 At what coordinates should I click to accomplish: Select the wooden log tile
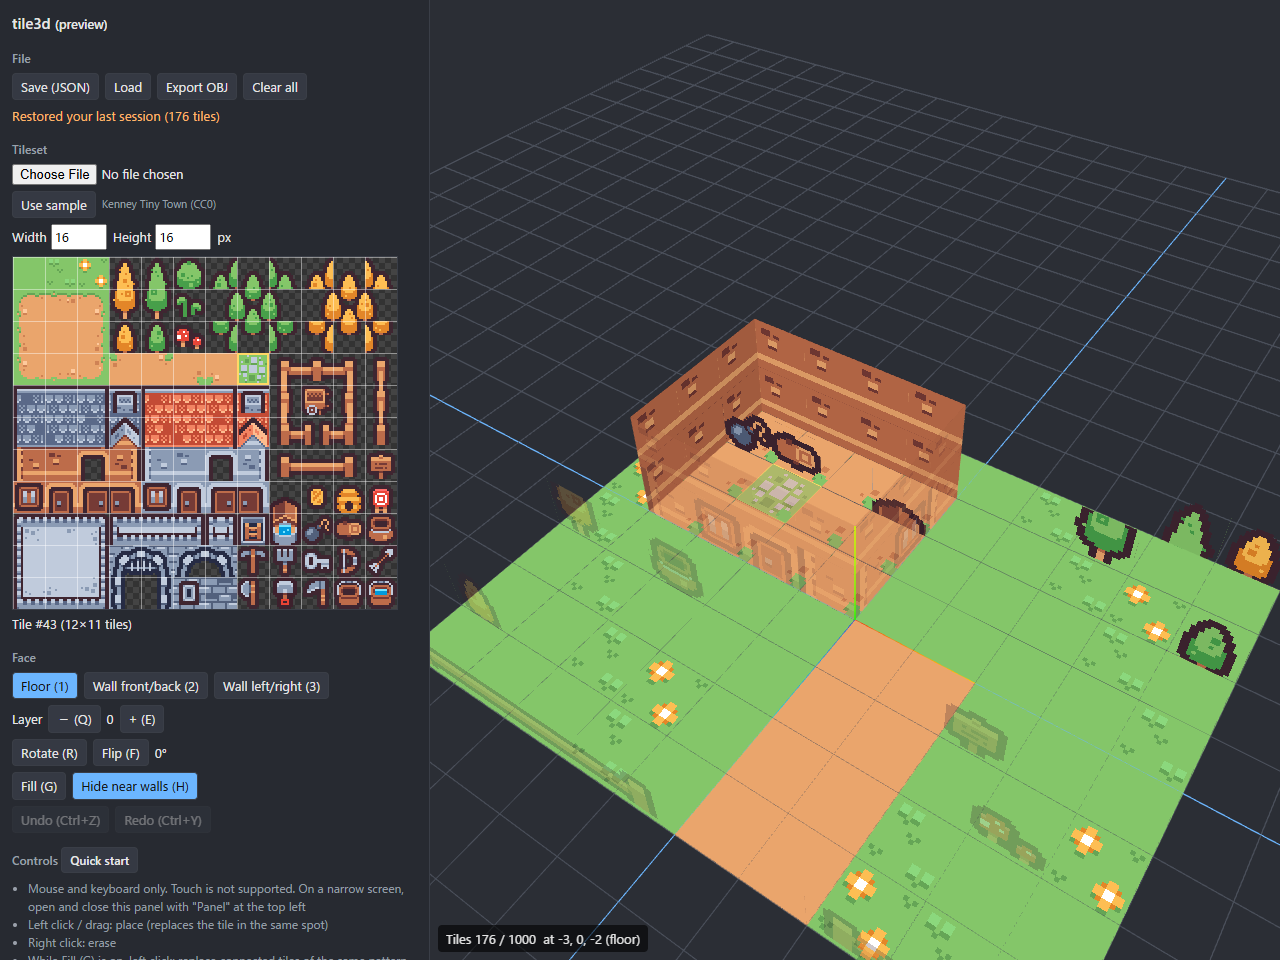[x=349, y=530]
